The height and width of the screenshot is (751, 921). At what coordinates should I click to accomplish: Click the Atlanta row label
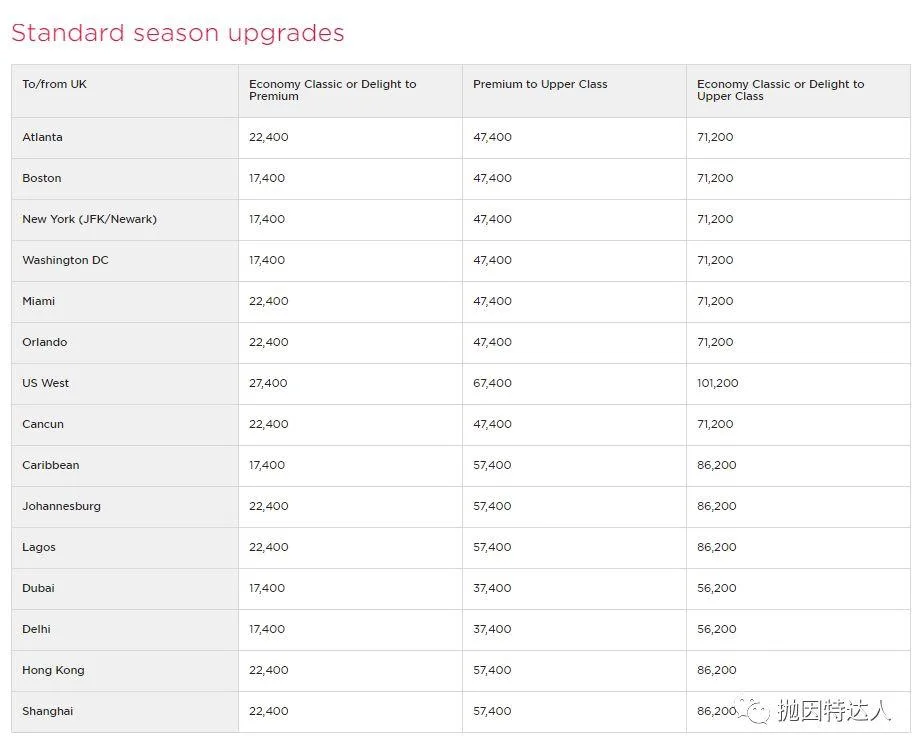(43, 137)
